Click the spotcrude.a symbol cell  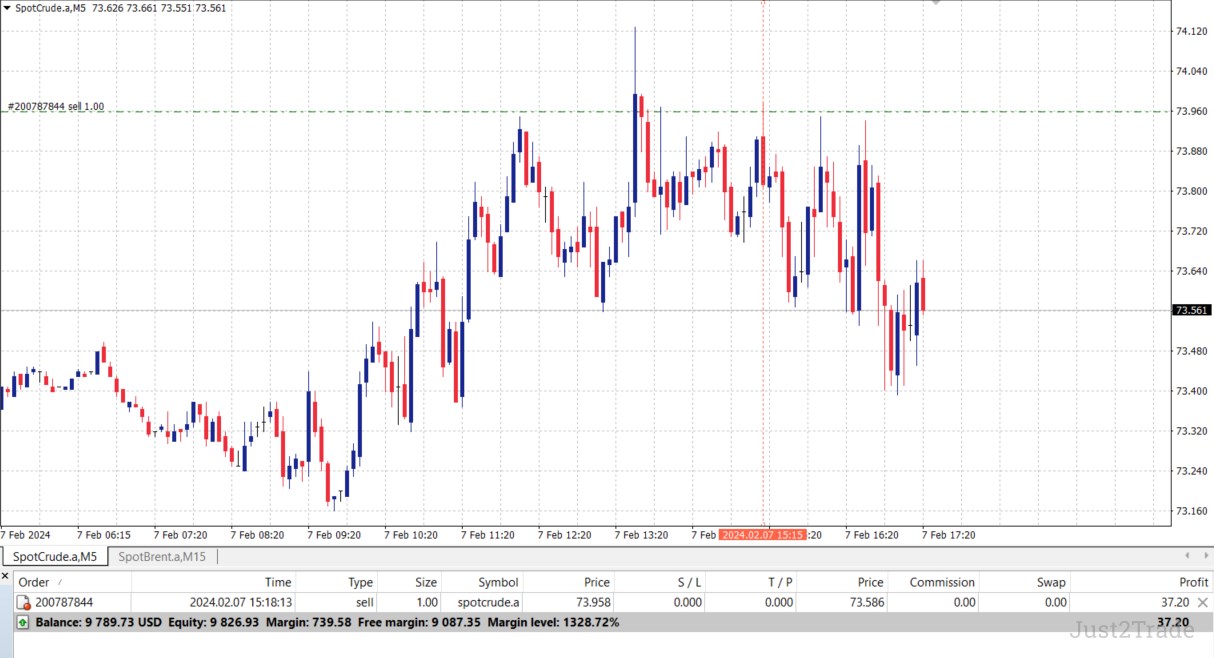[x=489, y=602]
